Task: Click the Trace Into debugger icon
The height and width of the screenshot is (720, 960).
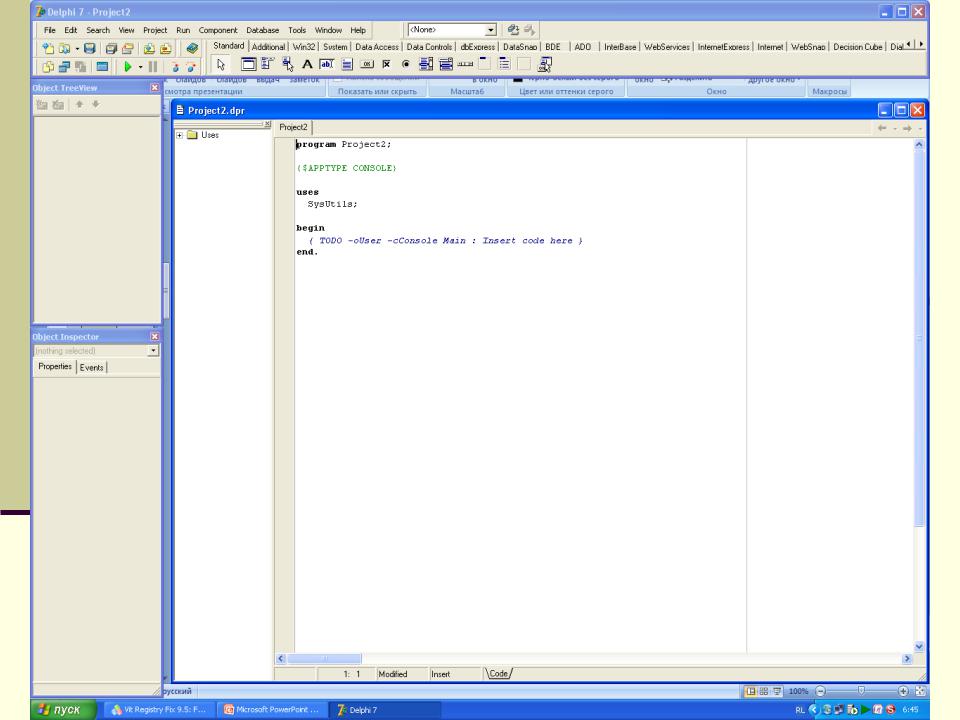Action: (x=175, y=66)
